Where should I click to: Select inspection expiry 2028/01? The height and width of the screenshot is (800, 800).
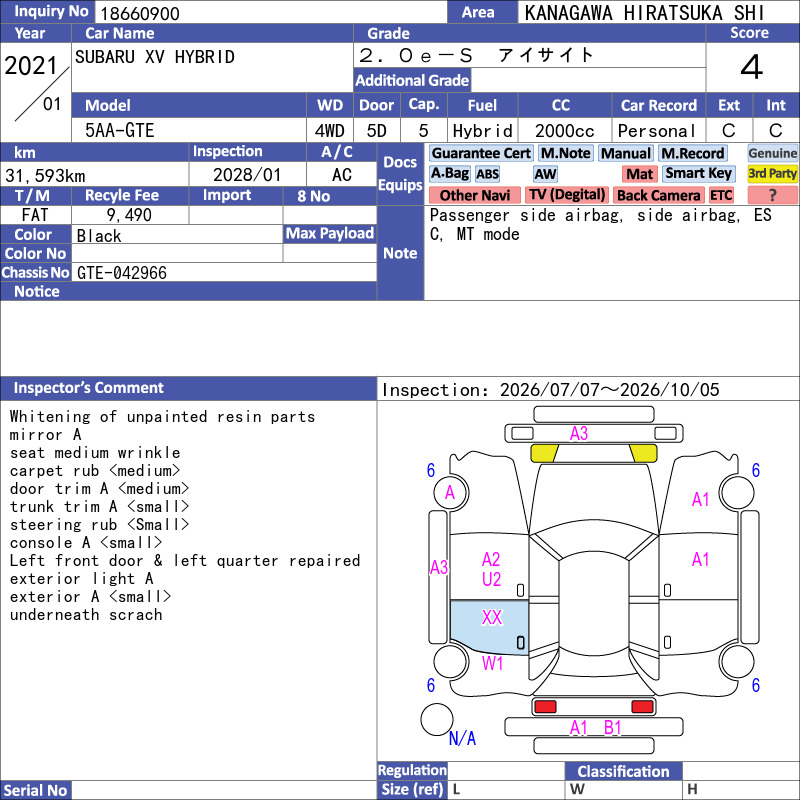[x=247, y=175]
